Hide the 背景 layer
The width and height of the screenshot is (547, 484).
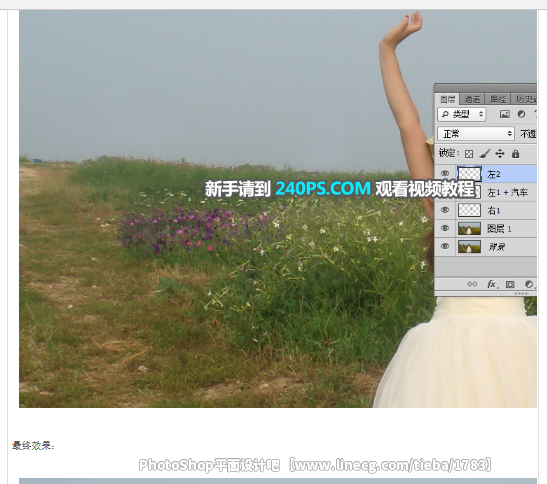(x=445, y=246)
